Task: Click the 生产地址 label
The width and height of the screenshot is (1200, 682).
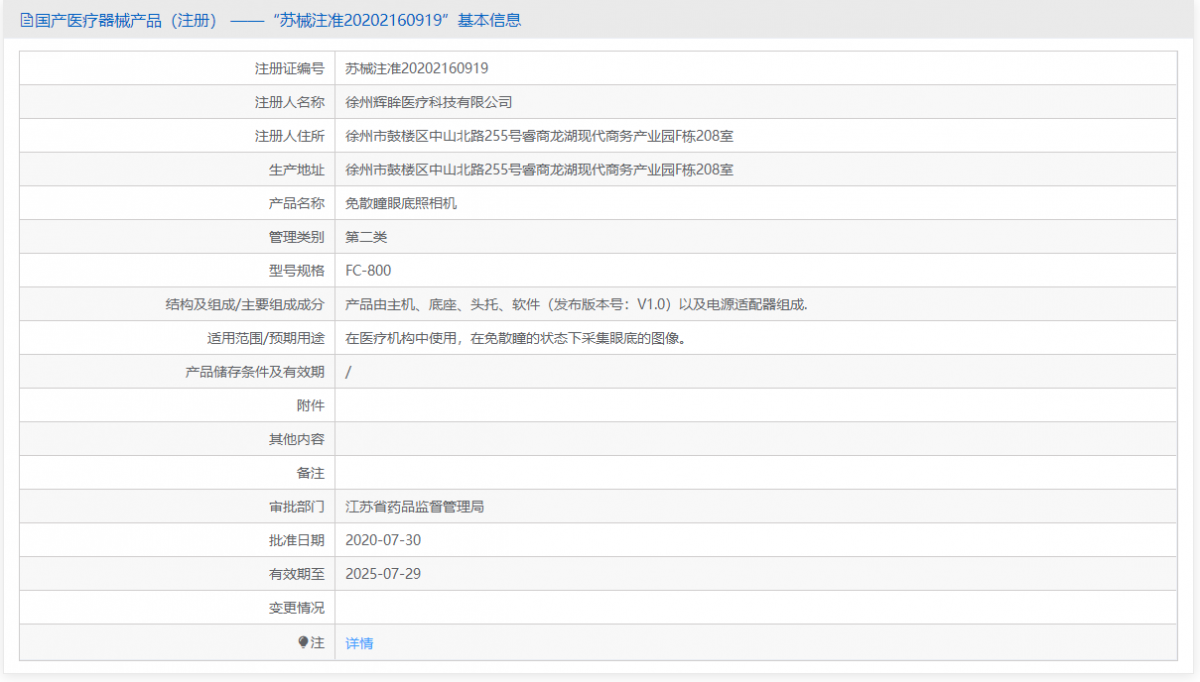Action: point(296,170)
